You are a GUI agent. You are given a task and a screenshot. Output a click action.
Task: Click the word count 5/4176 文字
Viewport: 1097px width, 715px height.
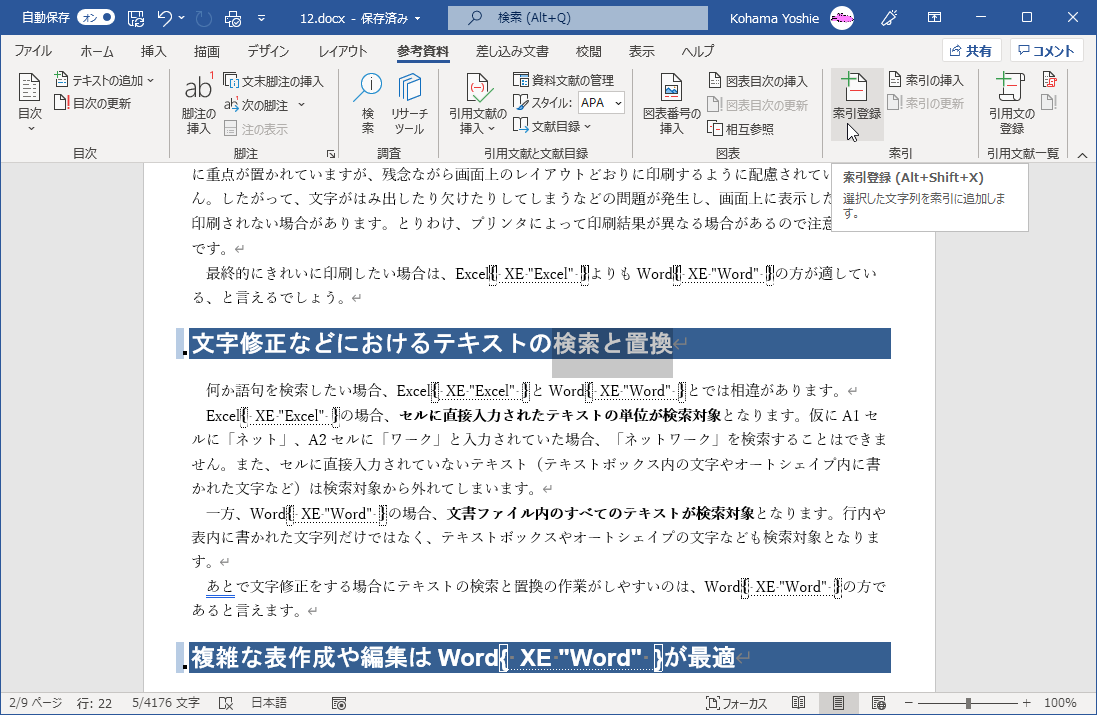[x=166, y=702]
